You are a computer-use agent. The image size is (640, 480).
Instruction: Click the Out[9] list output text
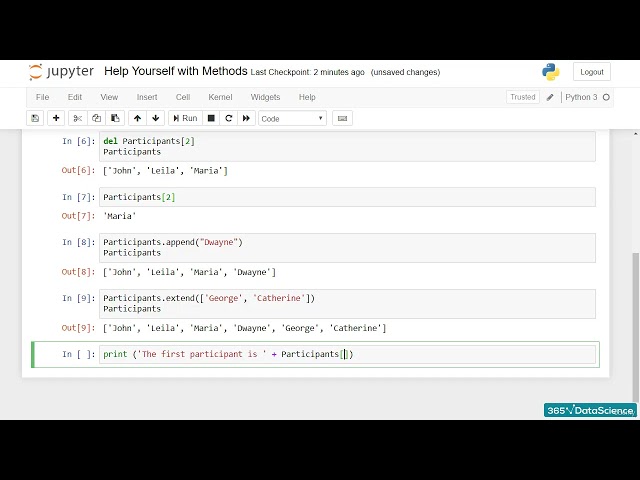244,328
